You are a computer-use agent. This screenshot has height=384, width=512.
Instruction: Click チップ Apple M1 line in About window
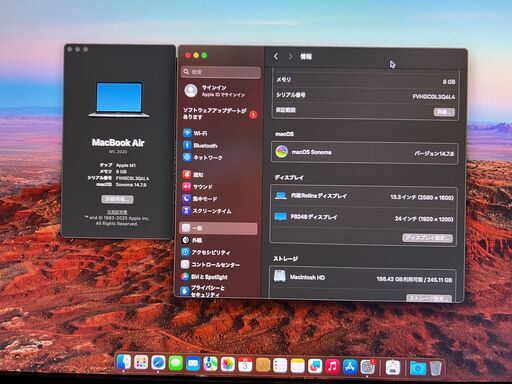click(118, 165)
